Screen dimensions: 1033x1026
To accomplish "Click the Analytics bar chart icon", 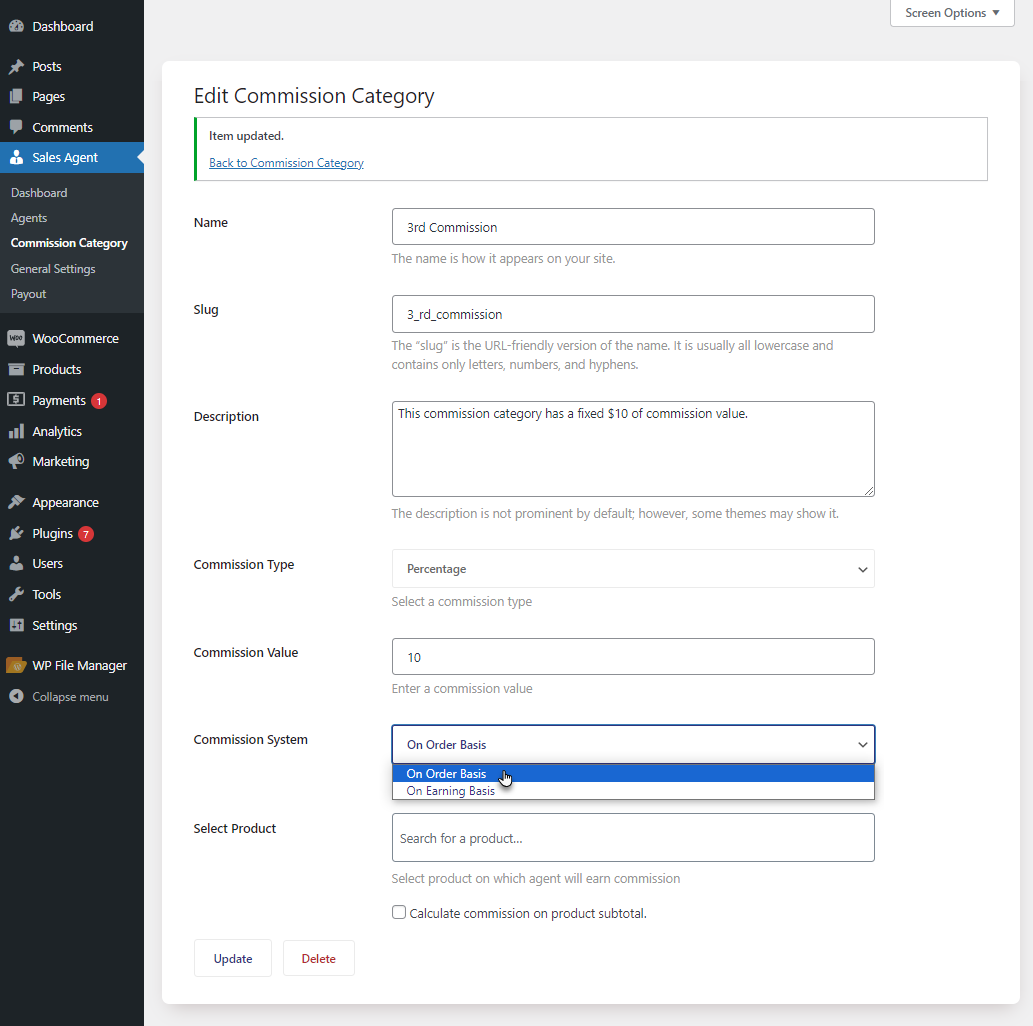I will [16, 432].
